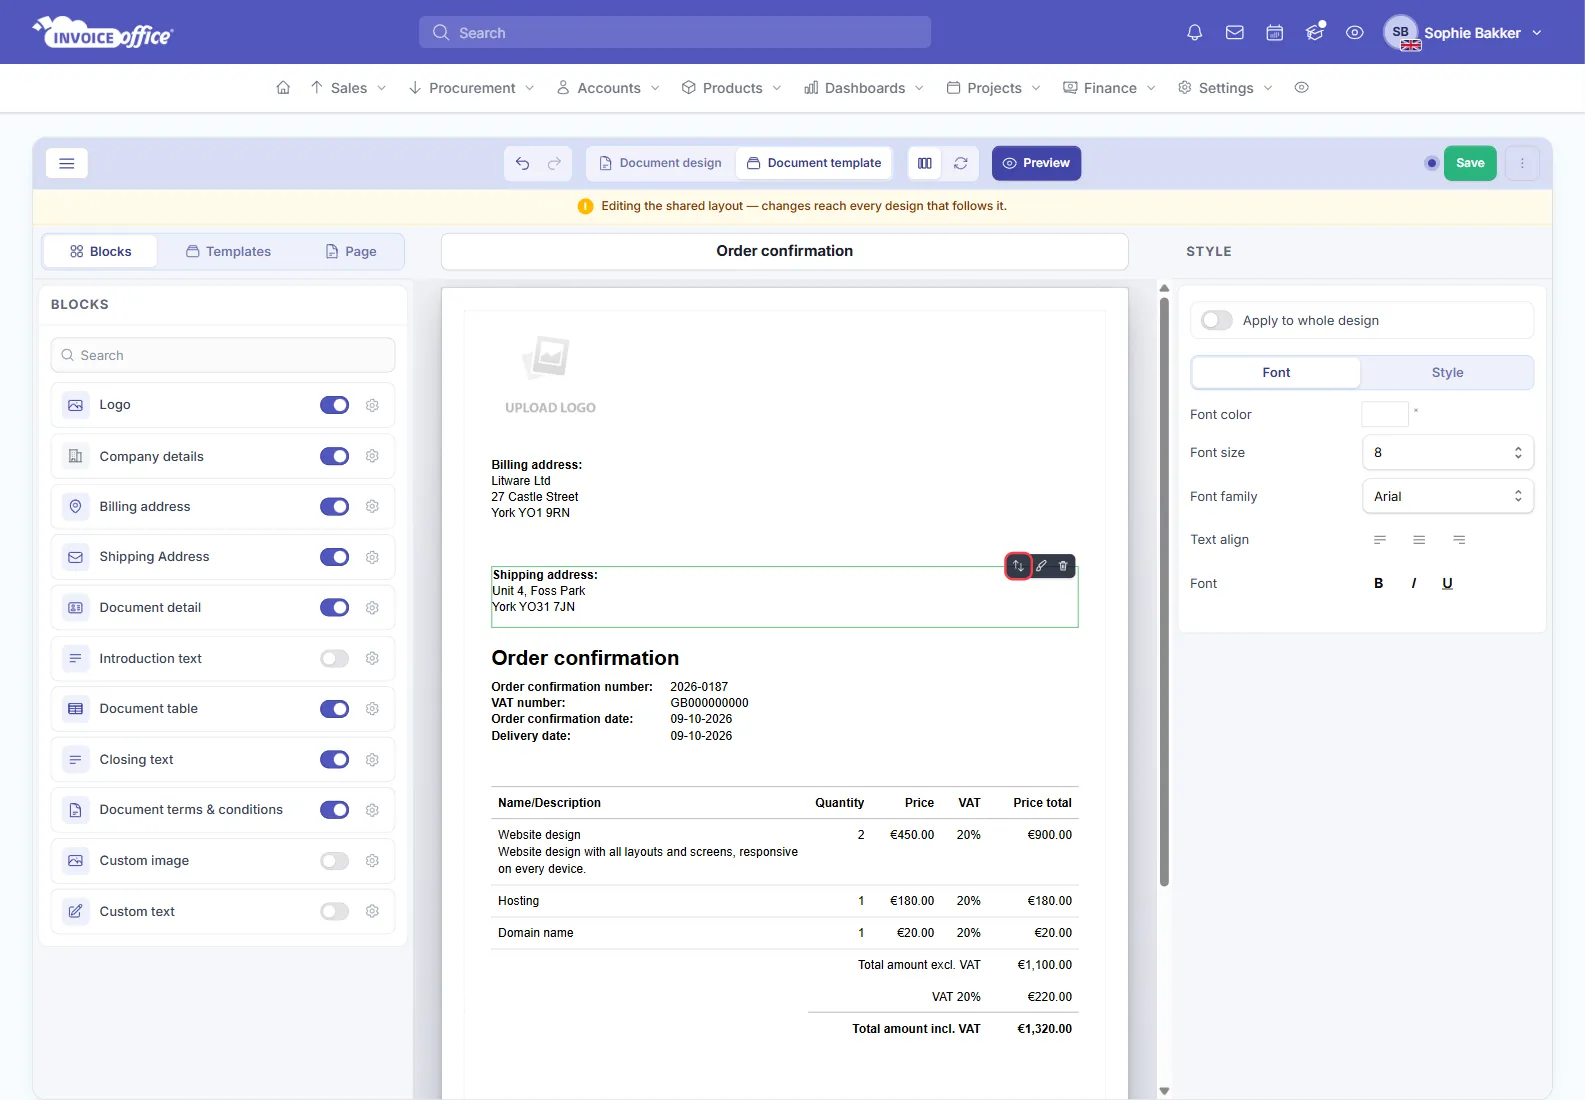Turn on Custom image toggle
The width and height of the screenshot is (1585, 1100).
click(334, 861)
